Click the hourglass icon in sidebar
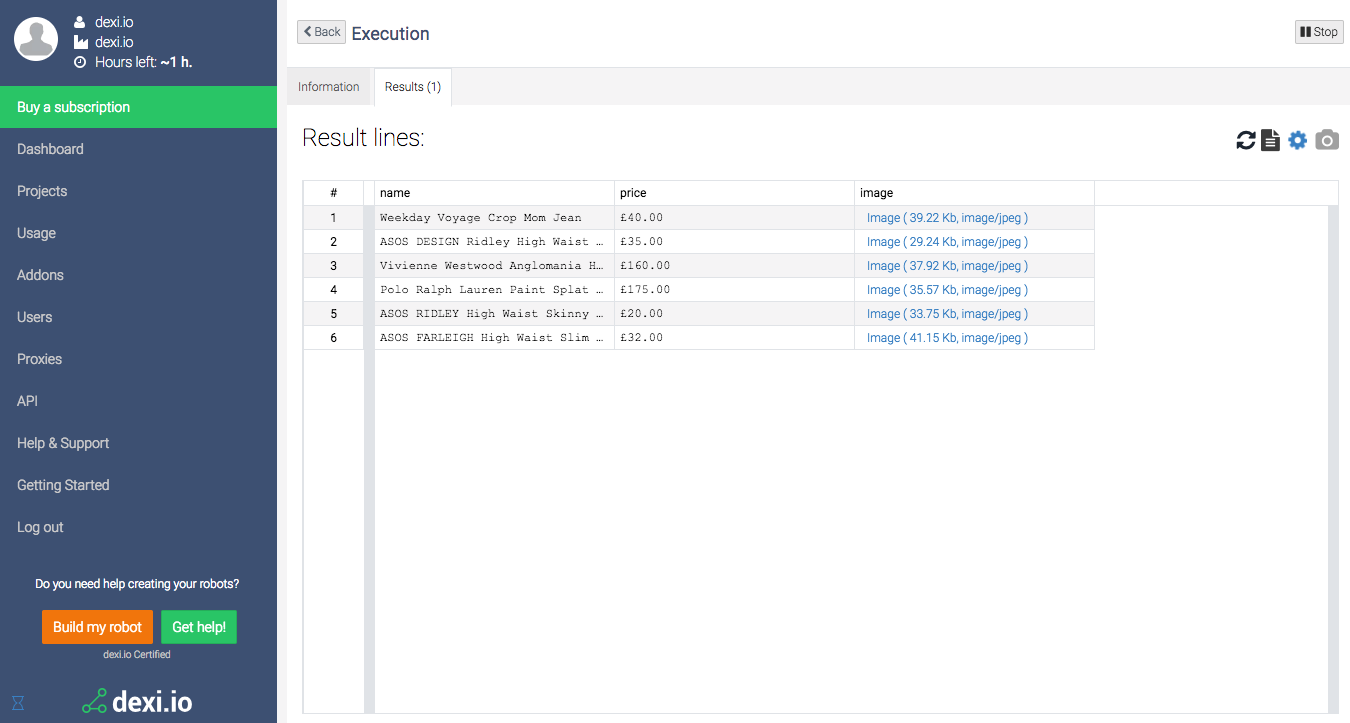 point(18,703)
